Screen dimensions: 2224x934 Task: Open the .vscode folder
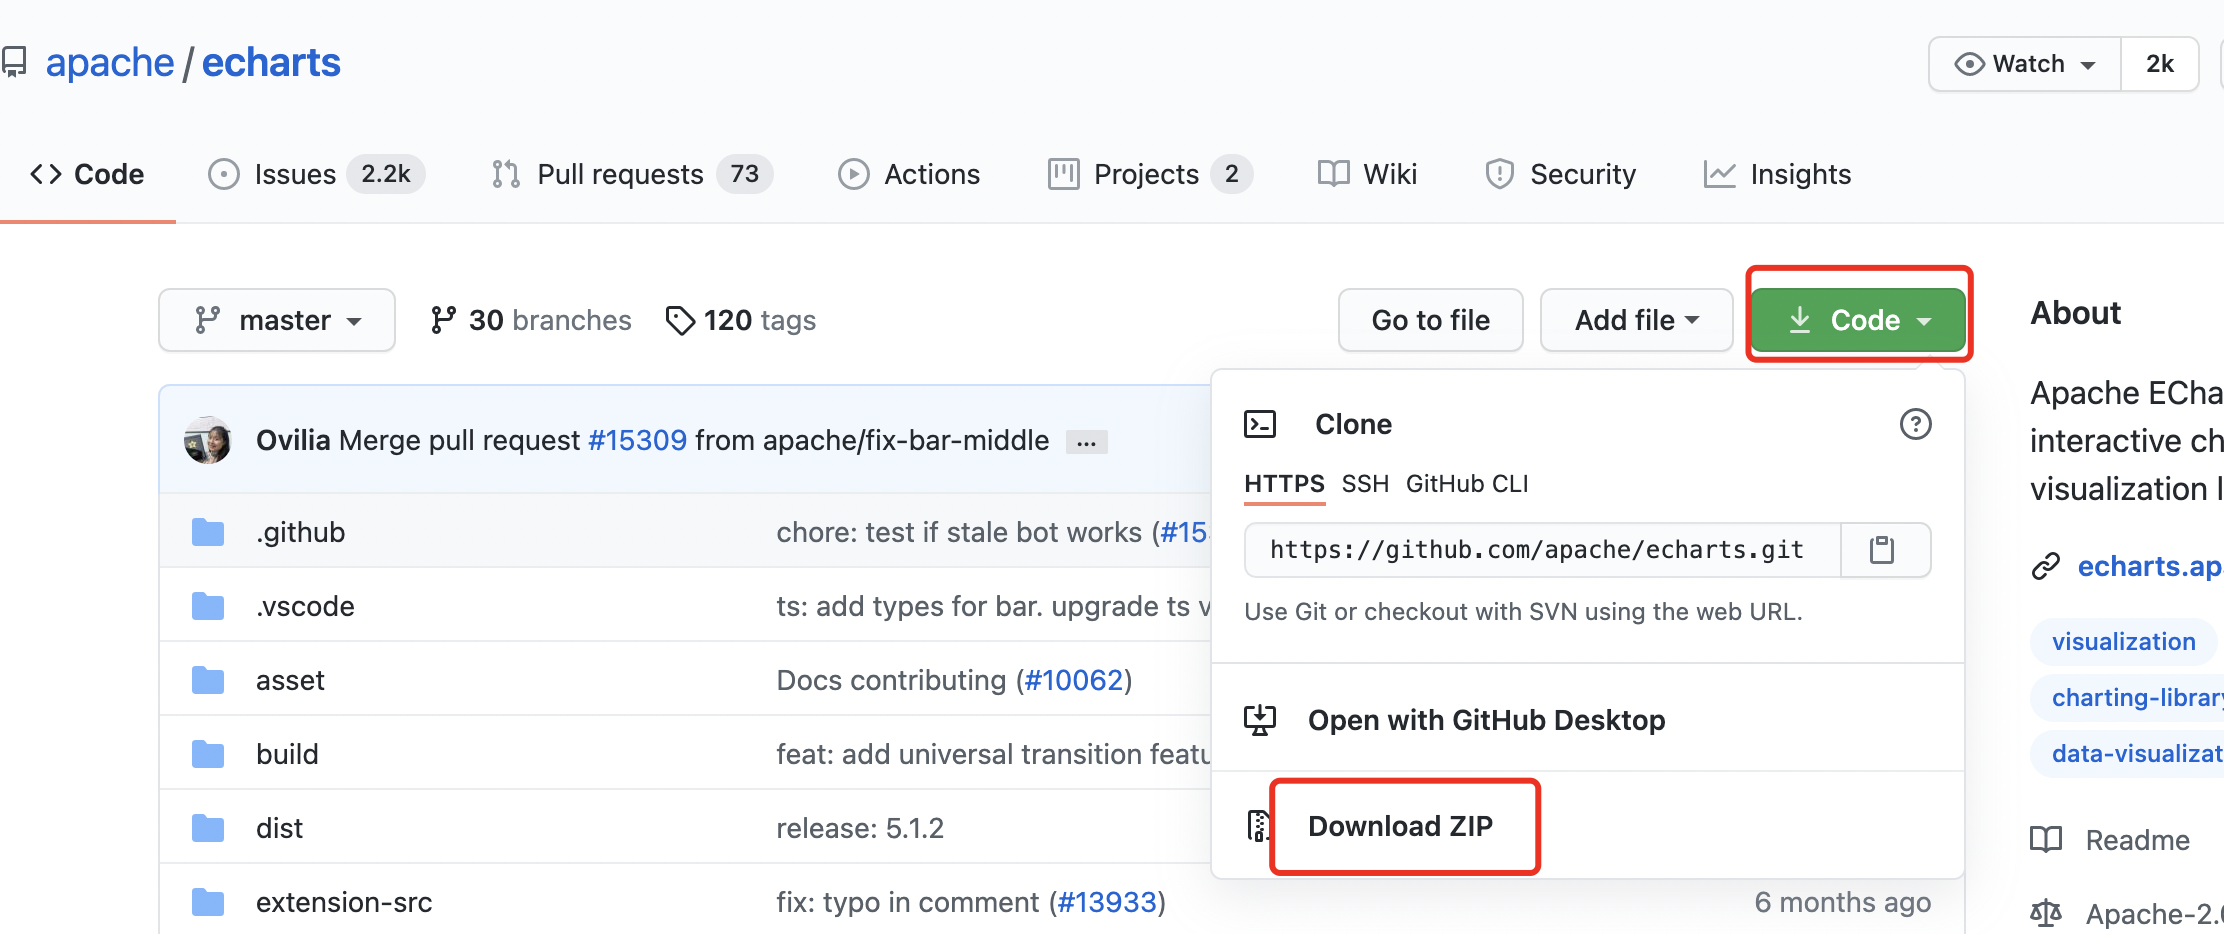[305, 606]
